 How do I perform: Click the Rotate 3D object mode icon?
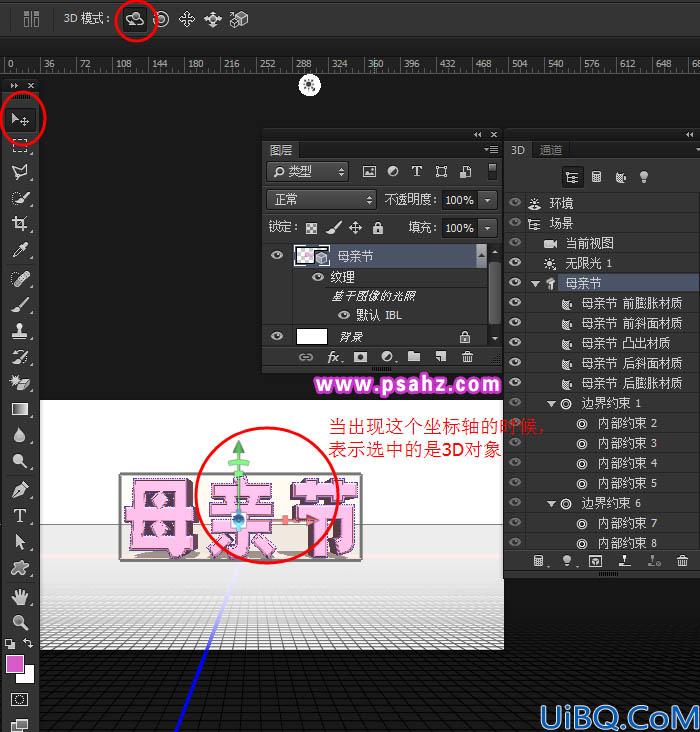point(135,20)
